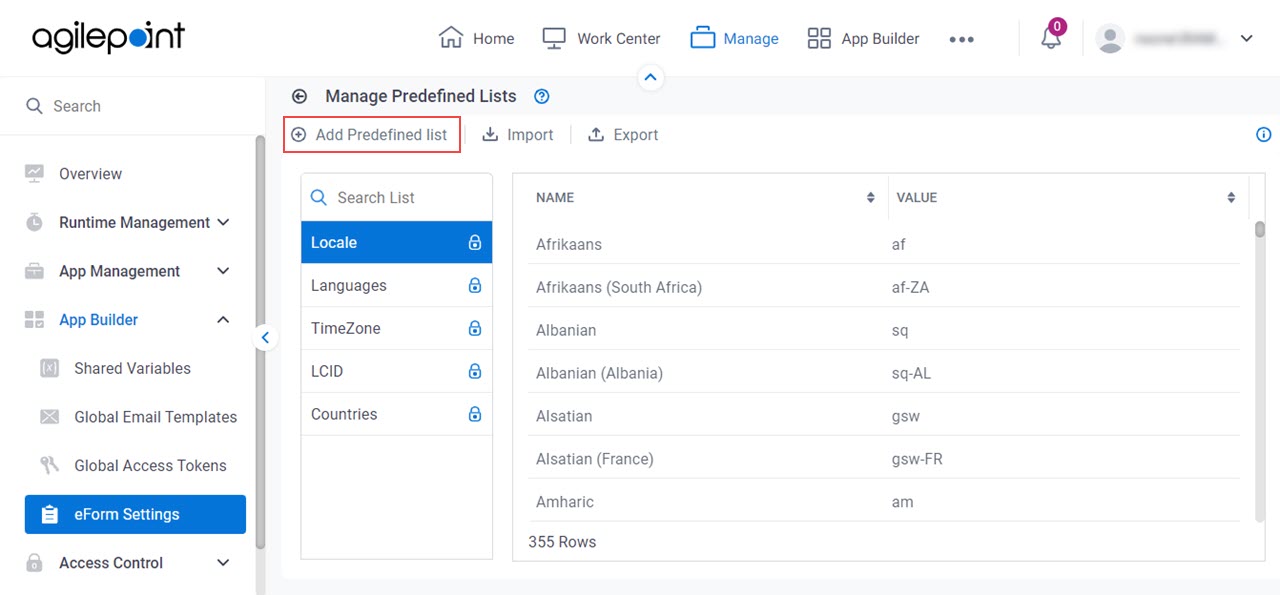Screen dimensions: 1280x595
Task: Select the Countries list
Action: [397, 414]
